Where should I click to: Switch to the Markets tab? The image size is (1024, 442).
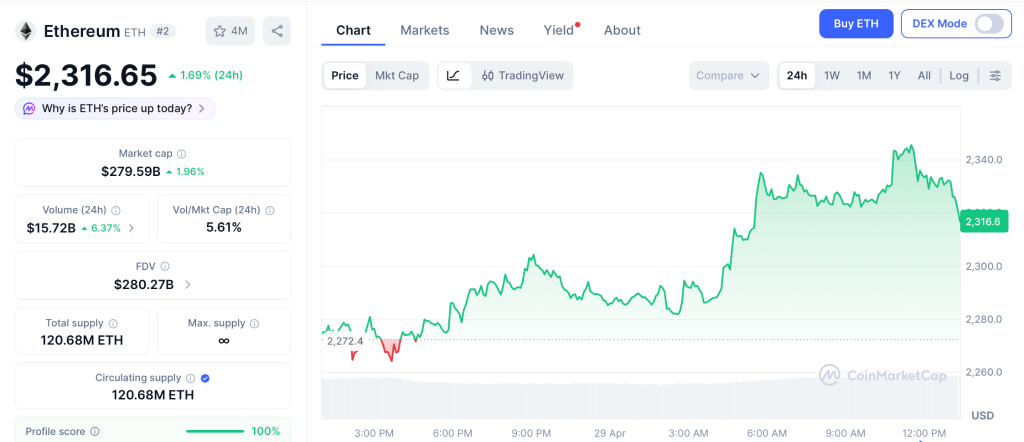[x=425, y=30]
